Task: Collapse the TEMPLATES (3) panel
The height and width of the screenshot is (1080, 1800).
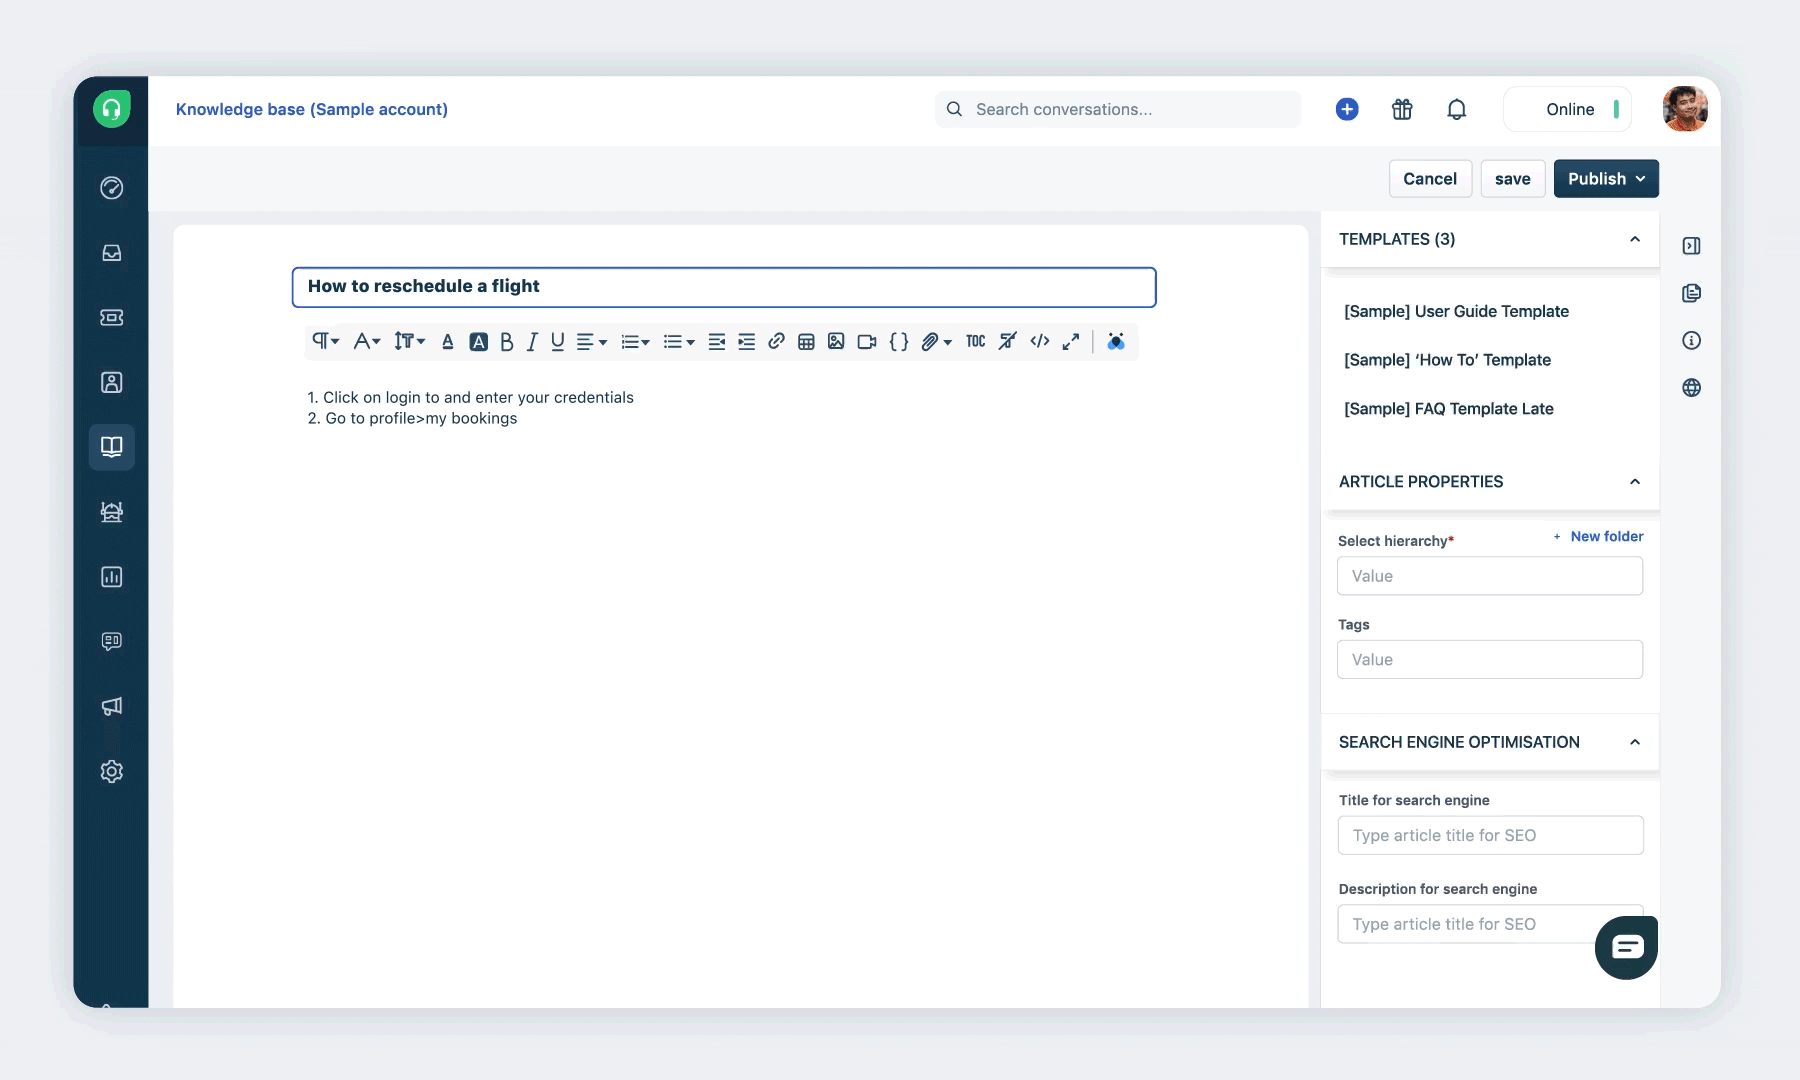Action: coord(1635,240)
